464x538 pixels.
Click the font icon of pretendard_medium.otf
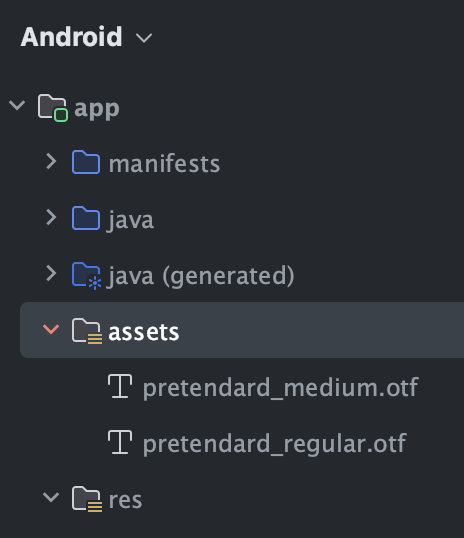120,386
